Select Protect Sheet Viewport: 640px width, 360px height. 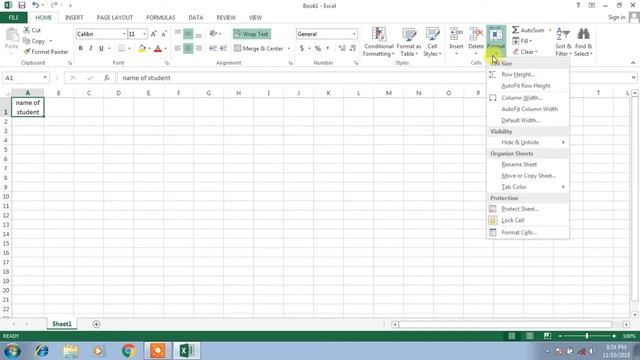527,209
